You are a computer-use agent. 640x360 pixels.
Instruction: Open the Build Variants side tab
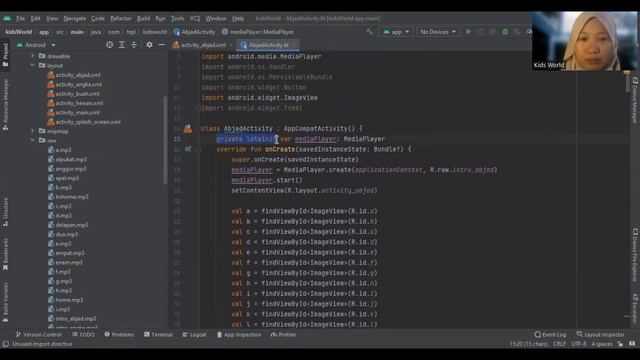[5, 302]
